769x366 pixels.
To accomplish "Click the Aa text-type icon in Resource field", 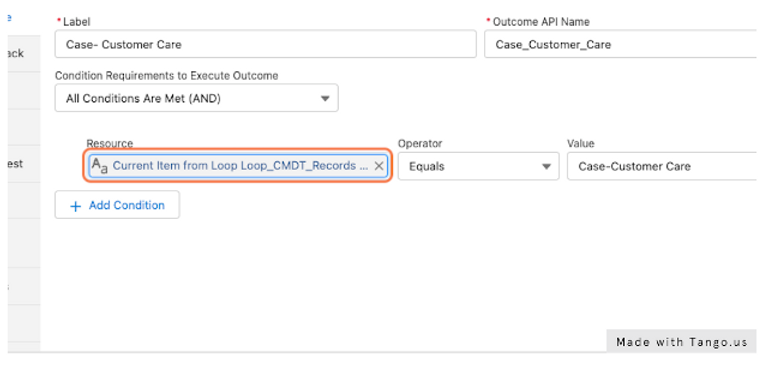I will (100, 166).
